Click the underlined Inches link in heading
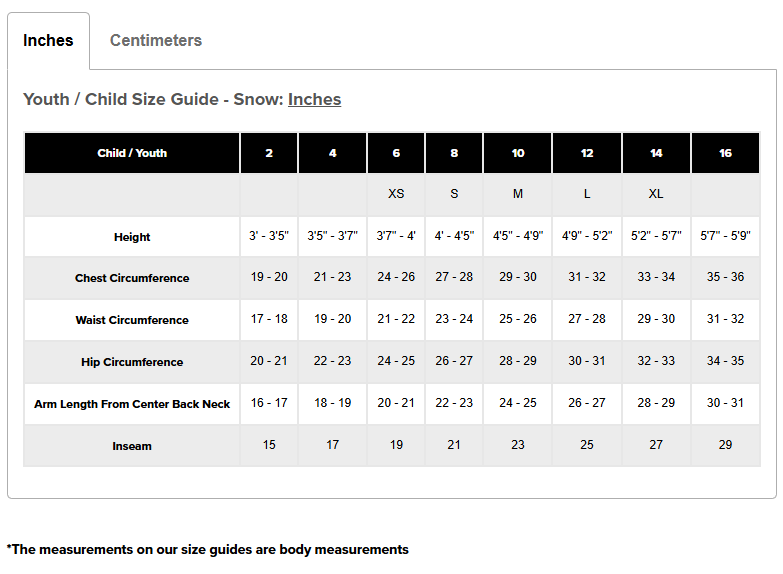The image size is (783, 574). pos(315,99)
